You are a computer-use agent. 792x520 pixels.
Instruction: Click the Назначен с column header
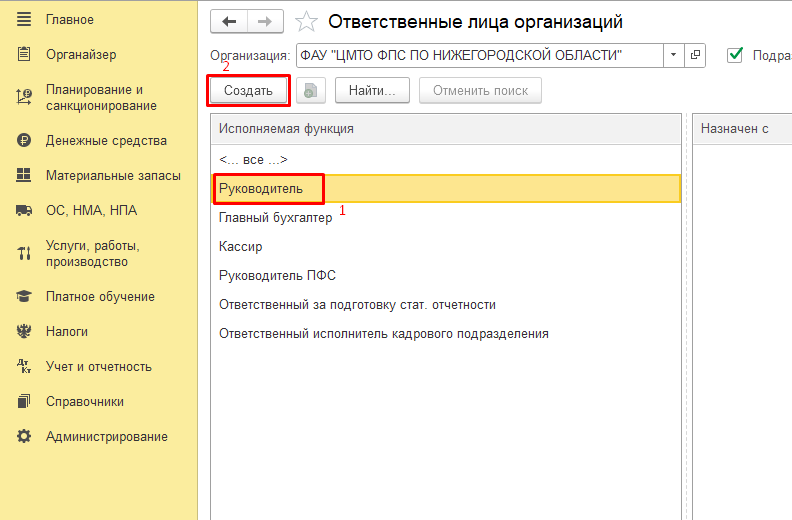coord(742,129)
